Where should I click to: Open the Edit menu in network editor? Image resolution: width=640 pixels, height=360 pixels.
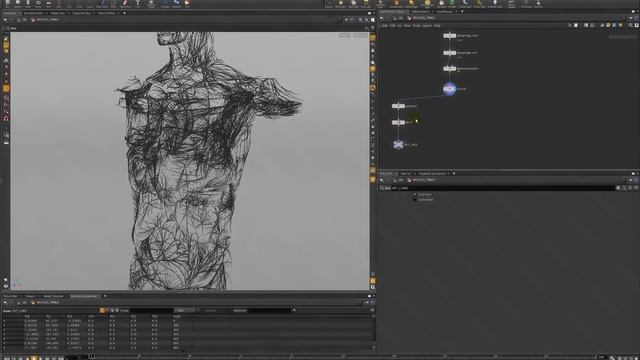[392, 25]
